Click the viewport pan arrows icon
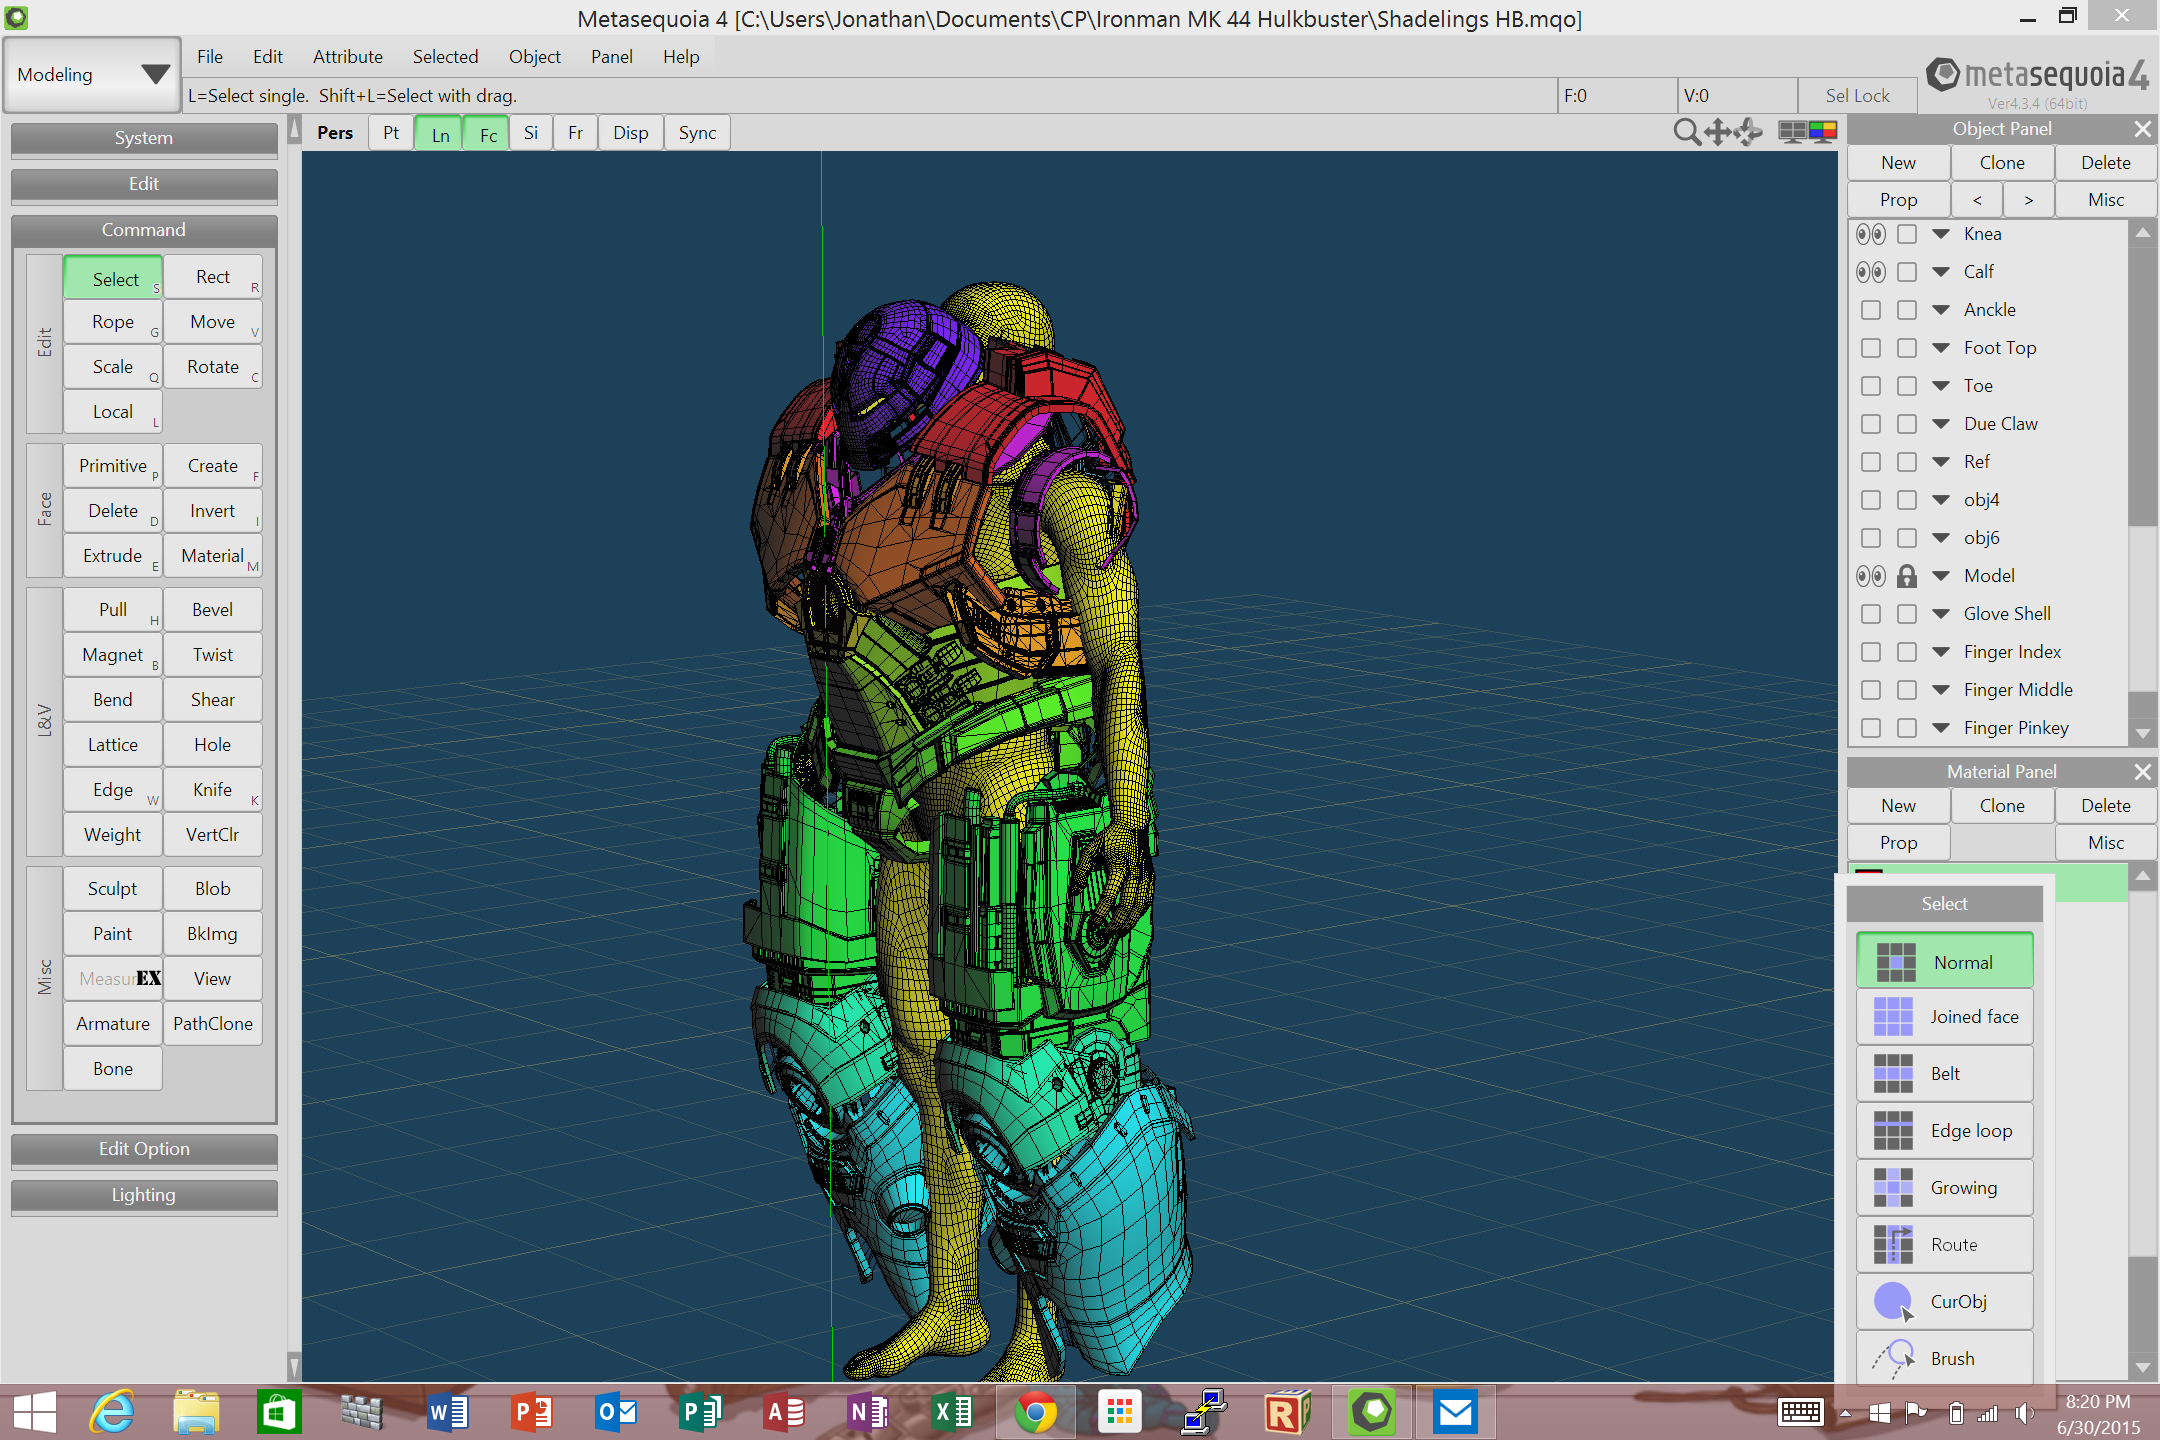Screen dimensions: 2160x1440 [x=1718, y=132]
